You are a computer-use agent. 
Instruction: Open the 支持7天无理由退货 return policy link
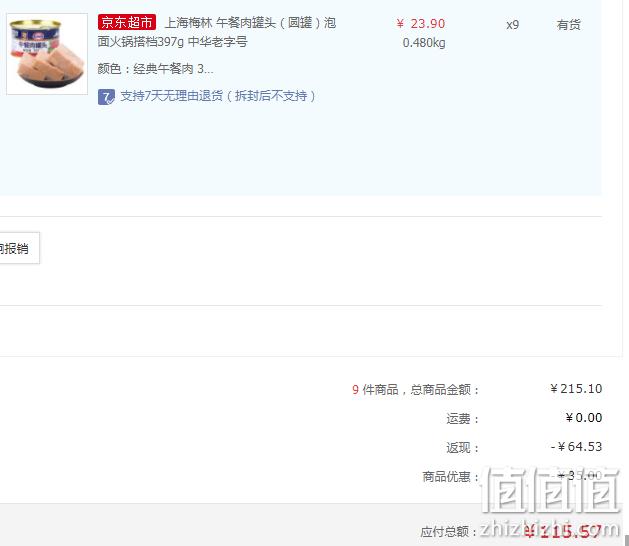218,96
